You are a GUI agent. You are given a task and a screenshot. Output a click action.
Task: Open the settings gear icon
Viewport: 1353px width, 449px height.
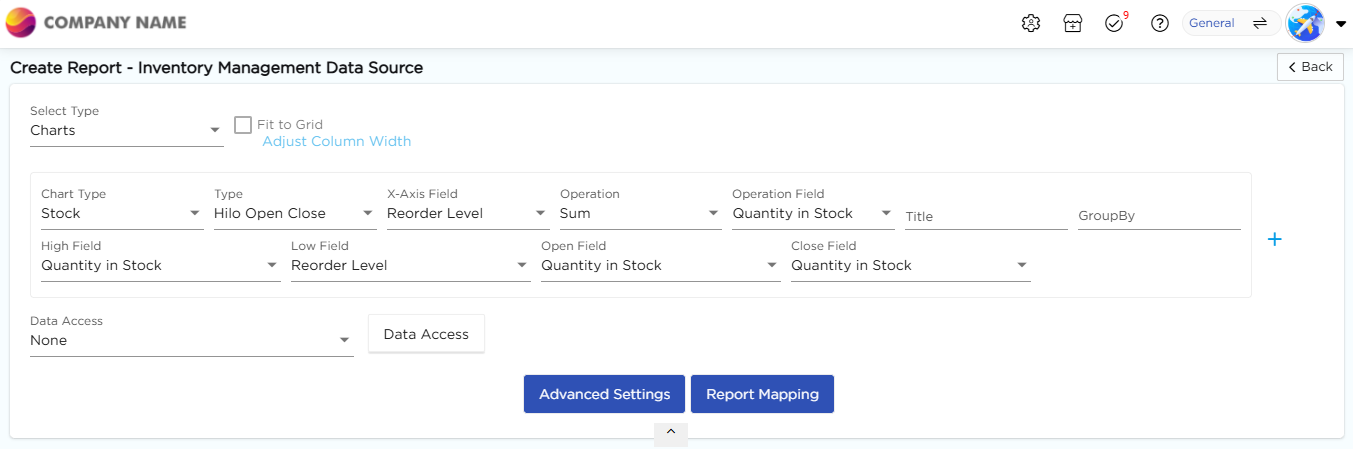(x=1031, y=23)
